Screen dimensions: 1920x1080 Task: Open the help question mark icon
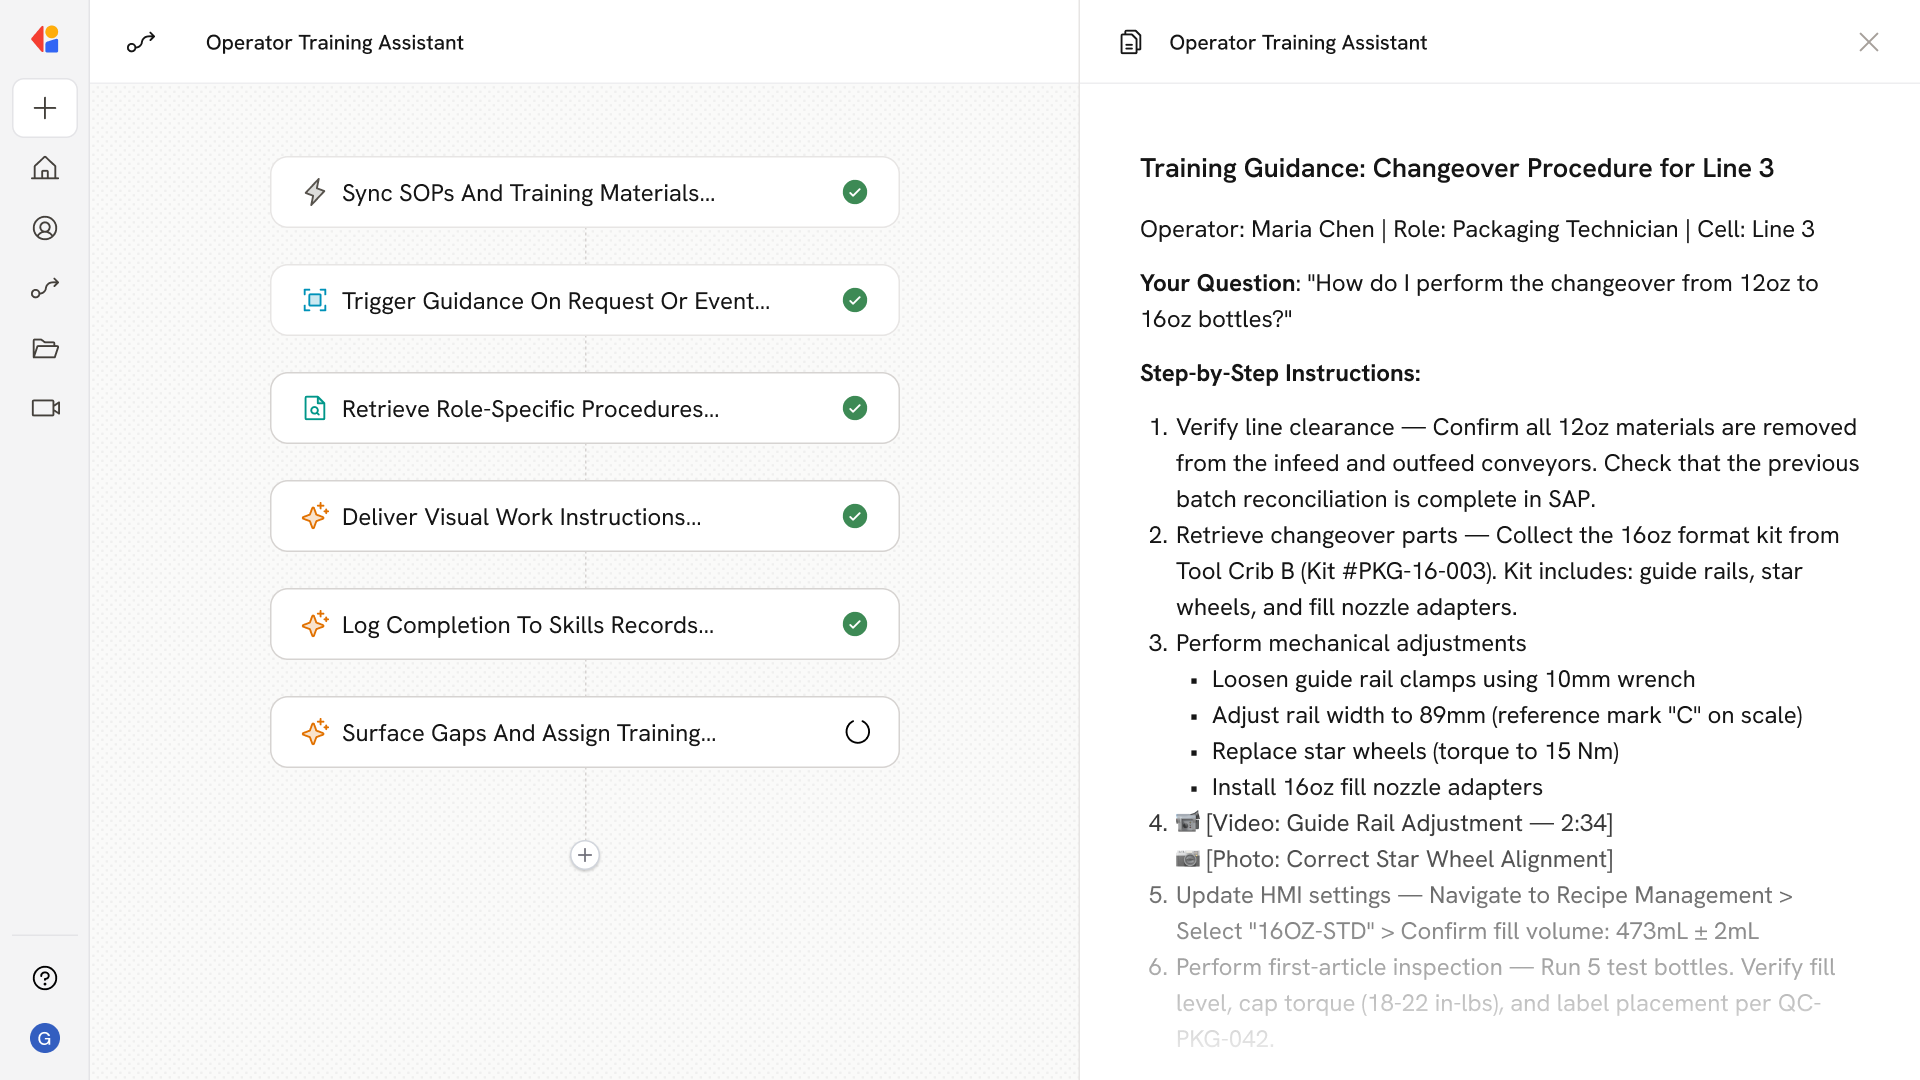[45, 978]
